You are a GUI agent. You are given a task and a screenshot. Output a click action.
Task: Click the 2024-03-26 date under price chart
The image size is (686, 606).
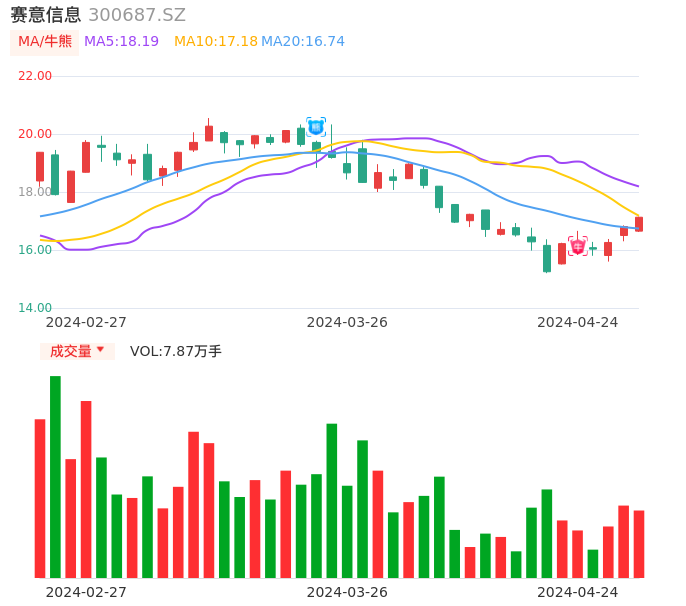coord(347,322)
